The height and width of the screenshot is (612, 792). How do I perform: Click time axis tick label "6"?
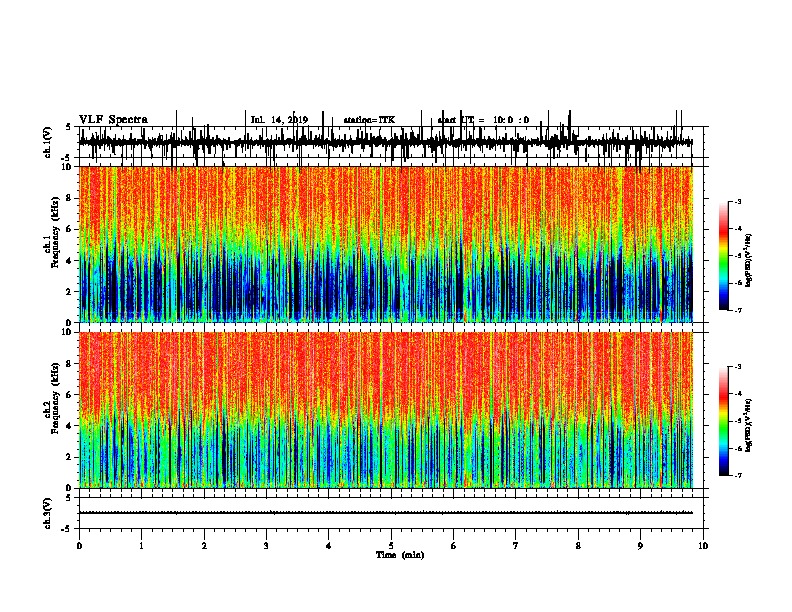[453, 546]
